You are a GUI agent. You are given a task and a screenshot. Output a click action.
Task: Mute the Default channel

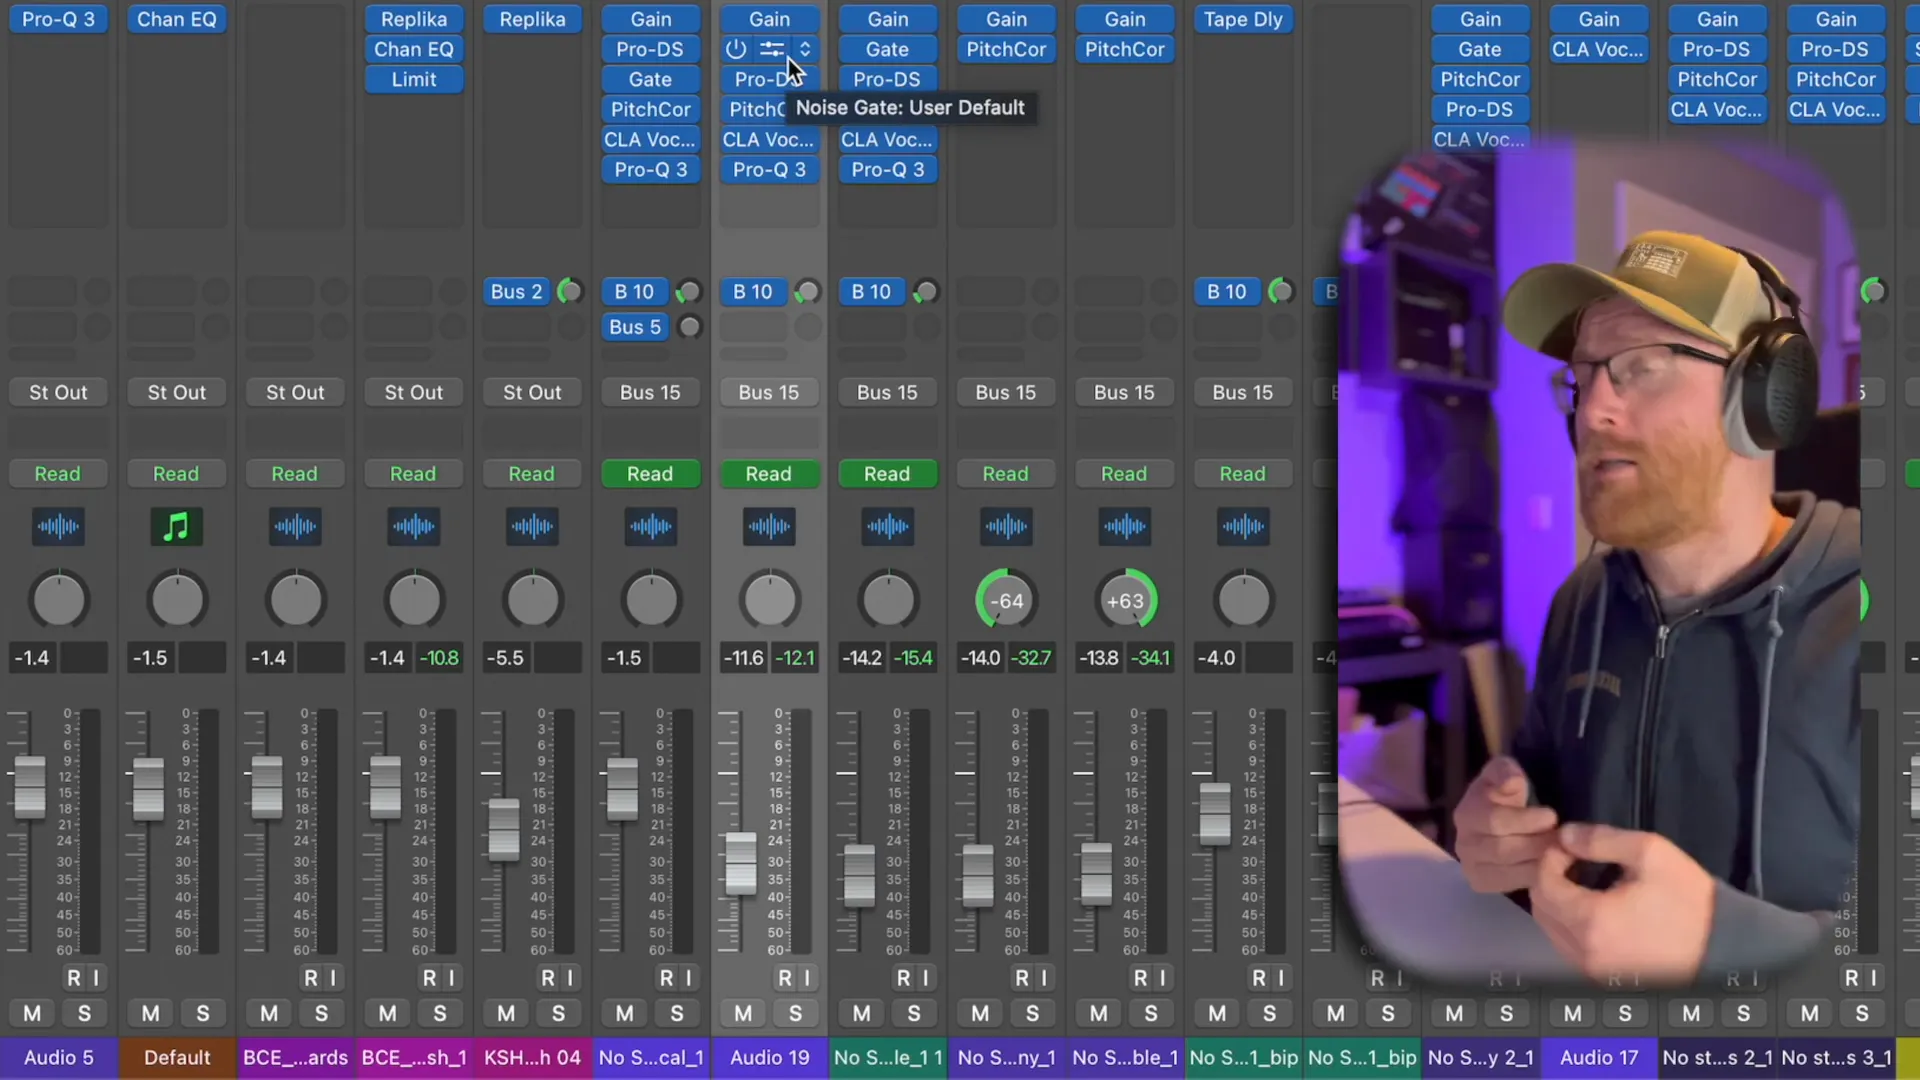pyautogui.click(x=150, y=1014)
